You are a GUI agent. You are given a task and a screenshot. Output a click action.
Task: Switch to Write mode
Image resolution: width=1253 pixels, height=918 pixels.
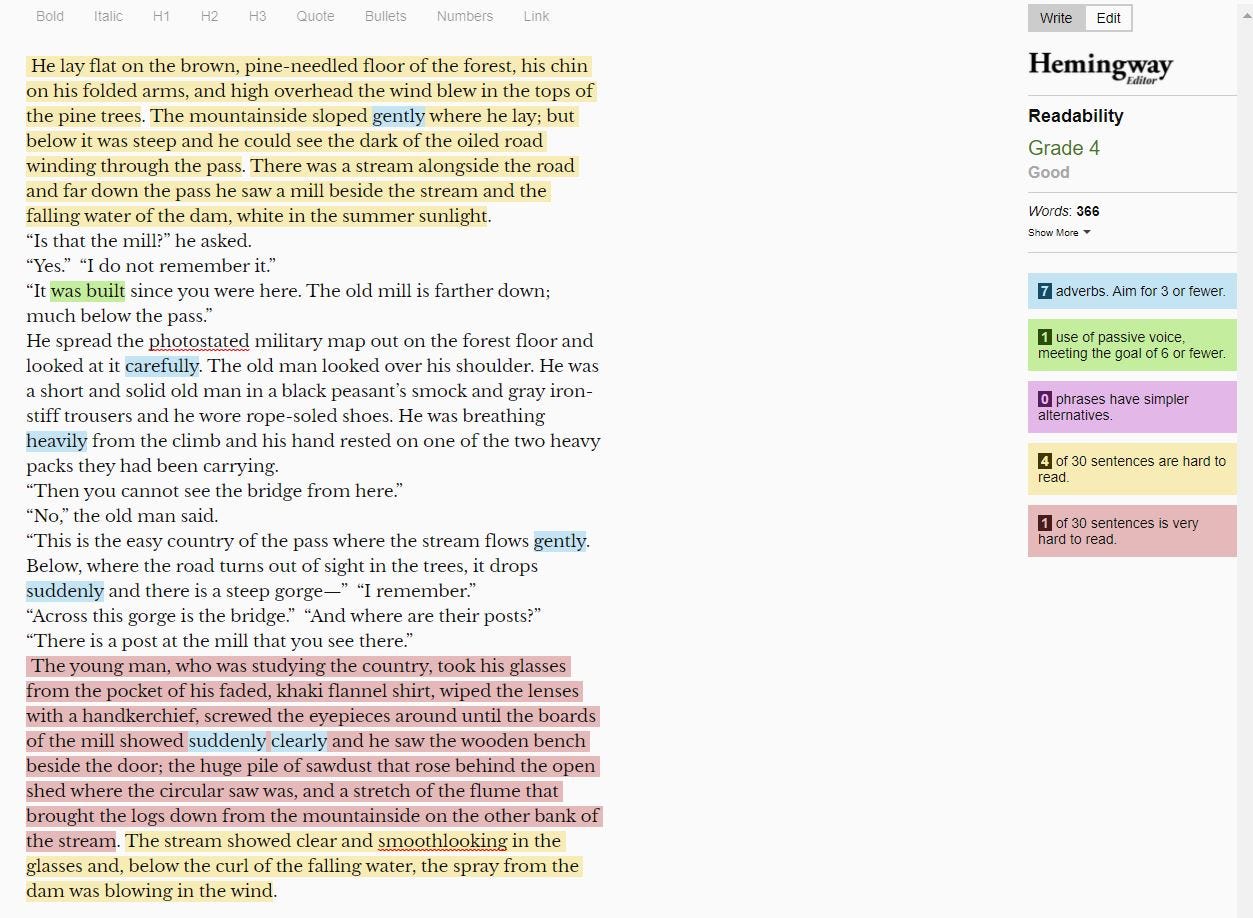(x=1056, y=18)
